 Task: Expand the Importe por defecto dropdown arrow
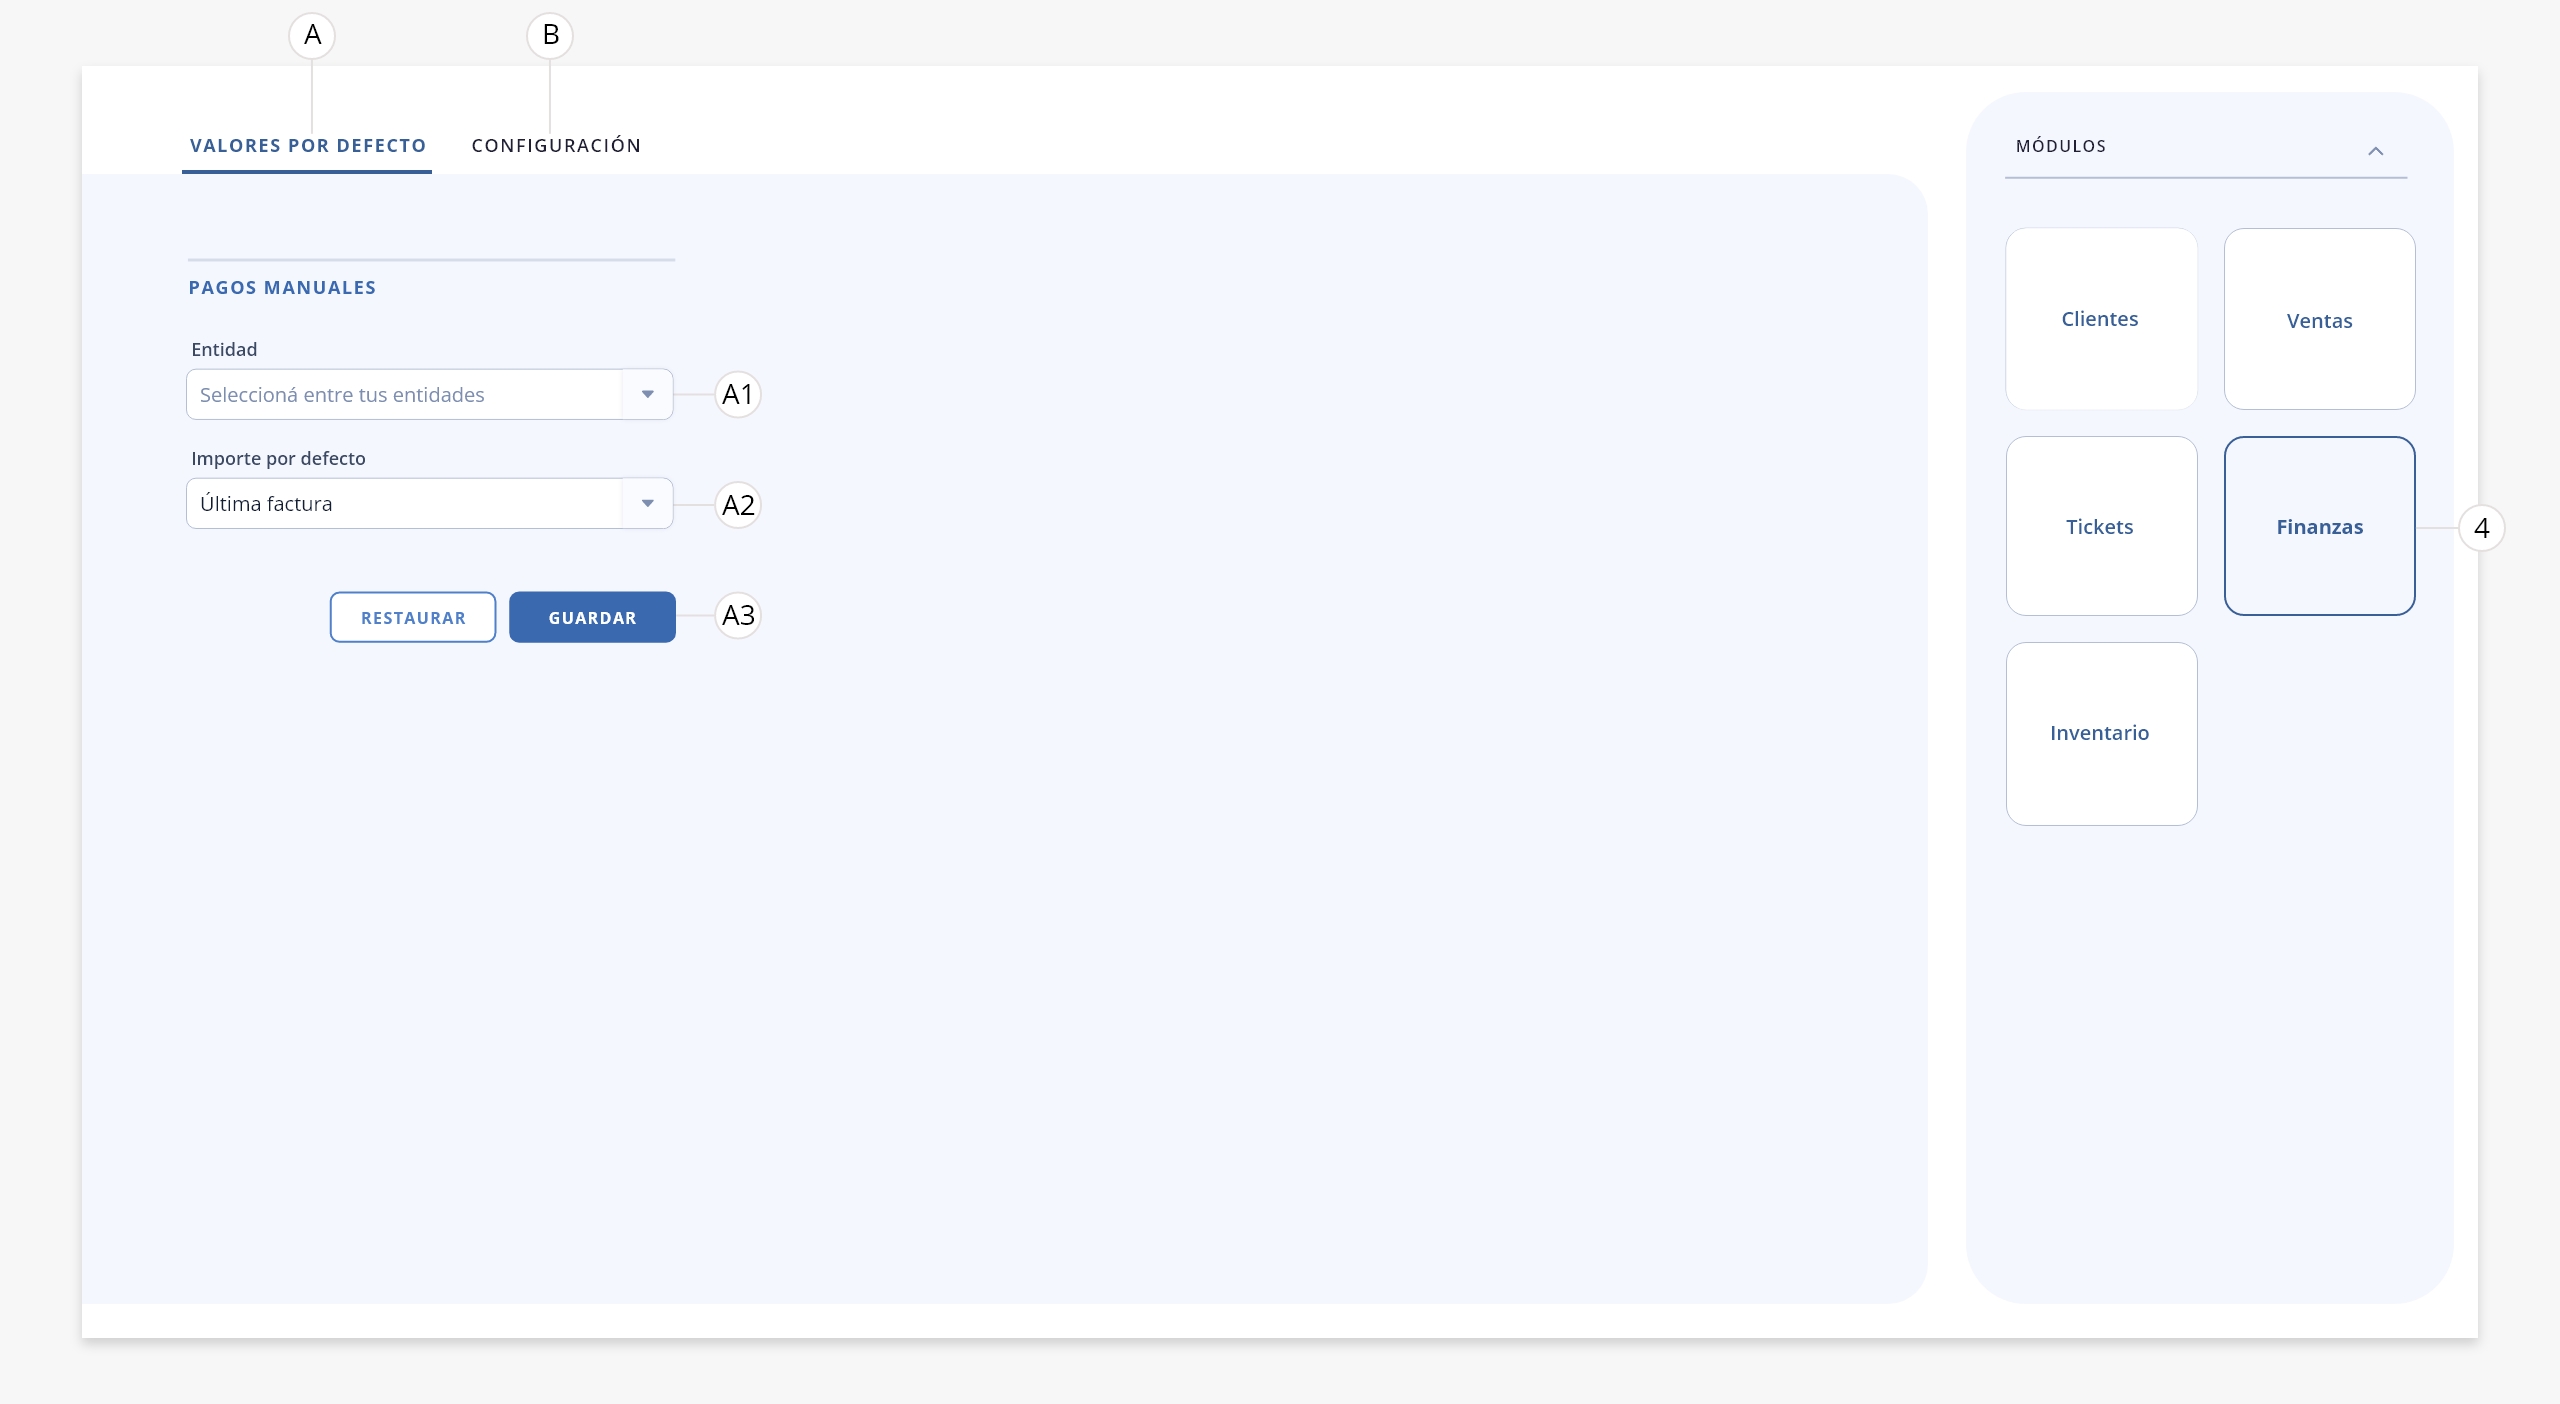click(648, 503)
